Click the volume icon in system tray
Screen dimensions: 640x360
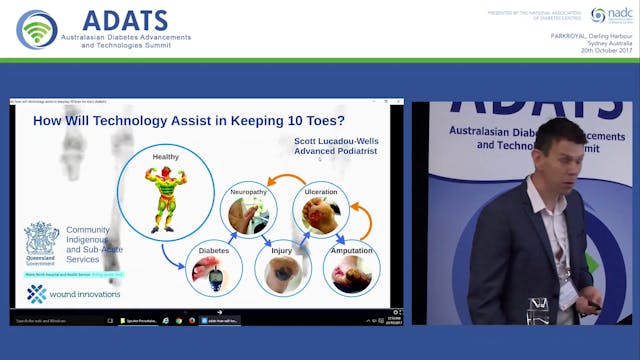click(x=375, y=321)
